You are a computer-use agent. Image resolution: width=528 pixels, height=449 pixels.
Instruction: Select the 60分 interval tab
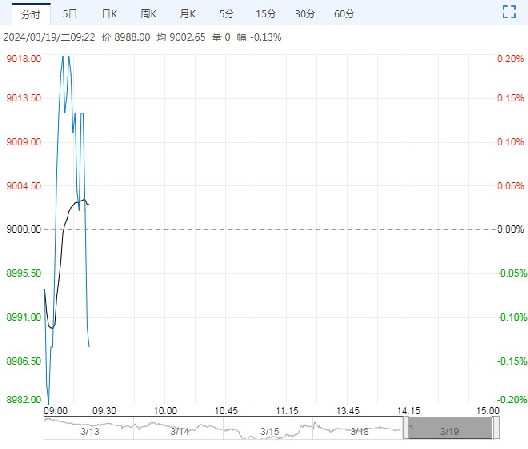click(x=344, y=14)
